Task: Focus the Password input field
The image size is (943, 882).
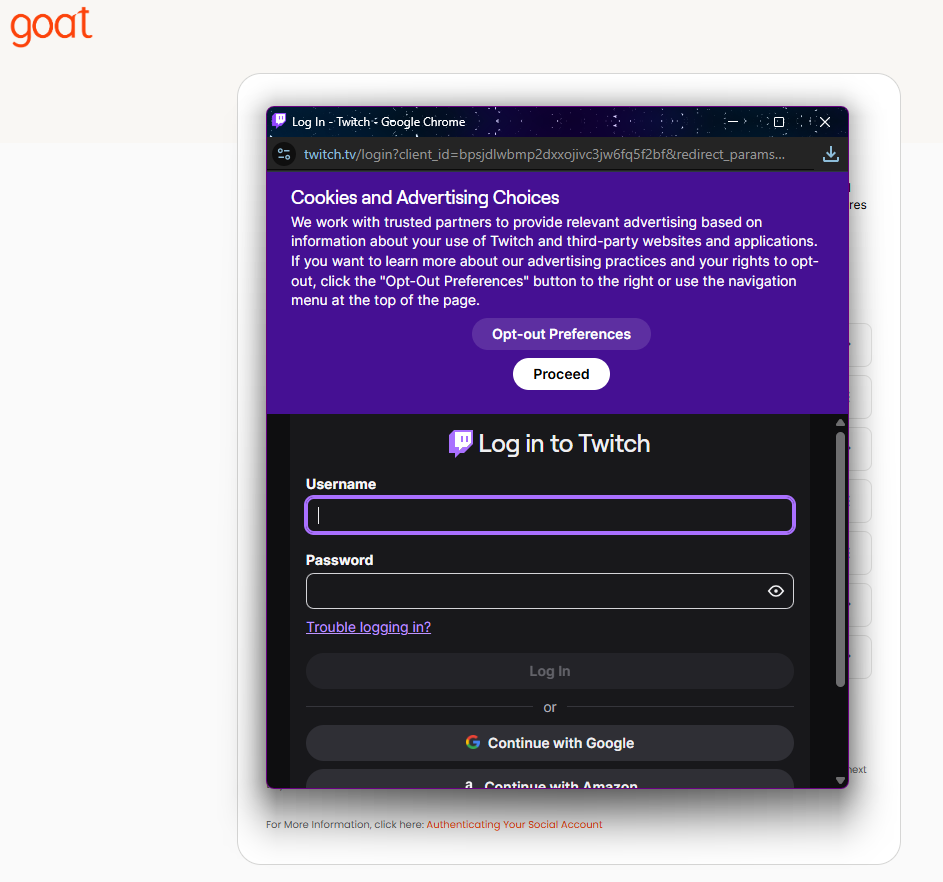Action: tap(550, 591)
